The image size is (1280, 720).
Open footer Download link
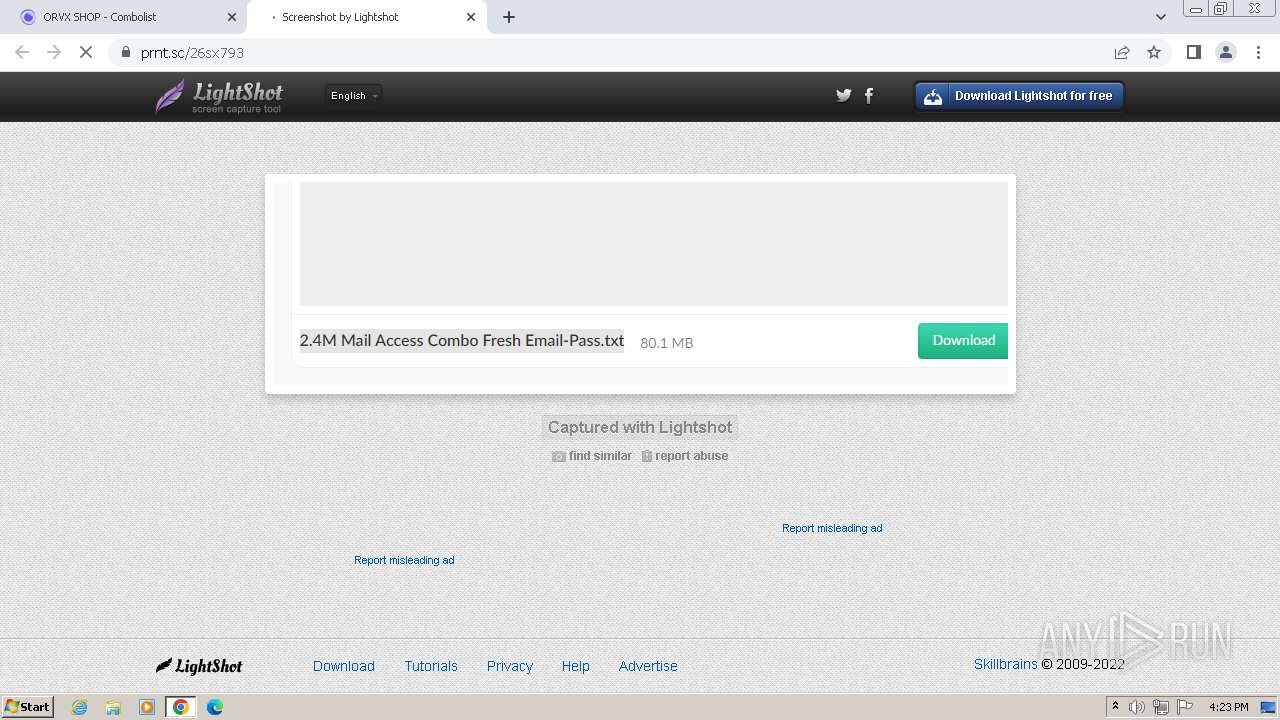point(344,666)
